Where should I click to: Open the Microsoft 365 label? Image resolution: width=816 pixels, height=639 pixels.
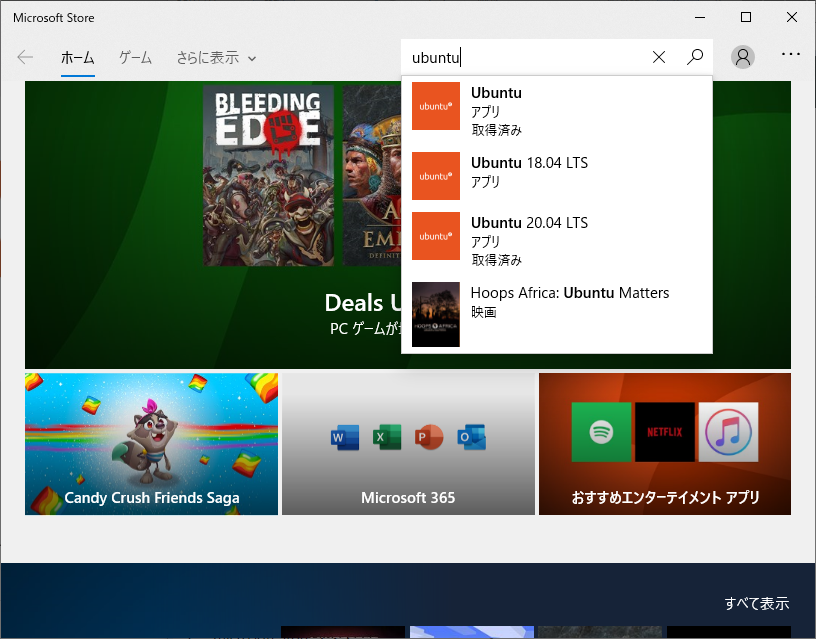pos(408,498)
